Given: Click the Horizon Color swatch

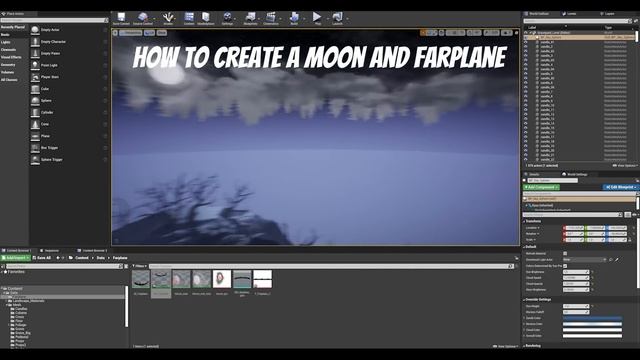Looking at the screenshot, I should coord(592,324).
